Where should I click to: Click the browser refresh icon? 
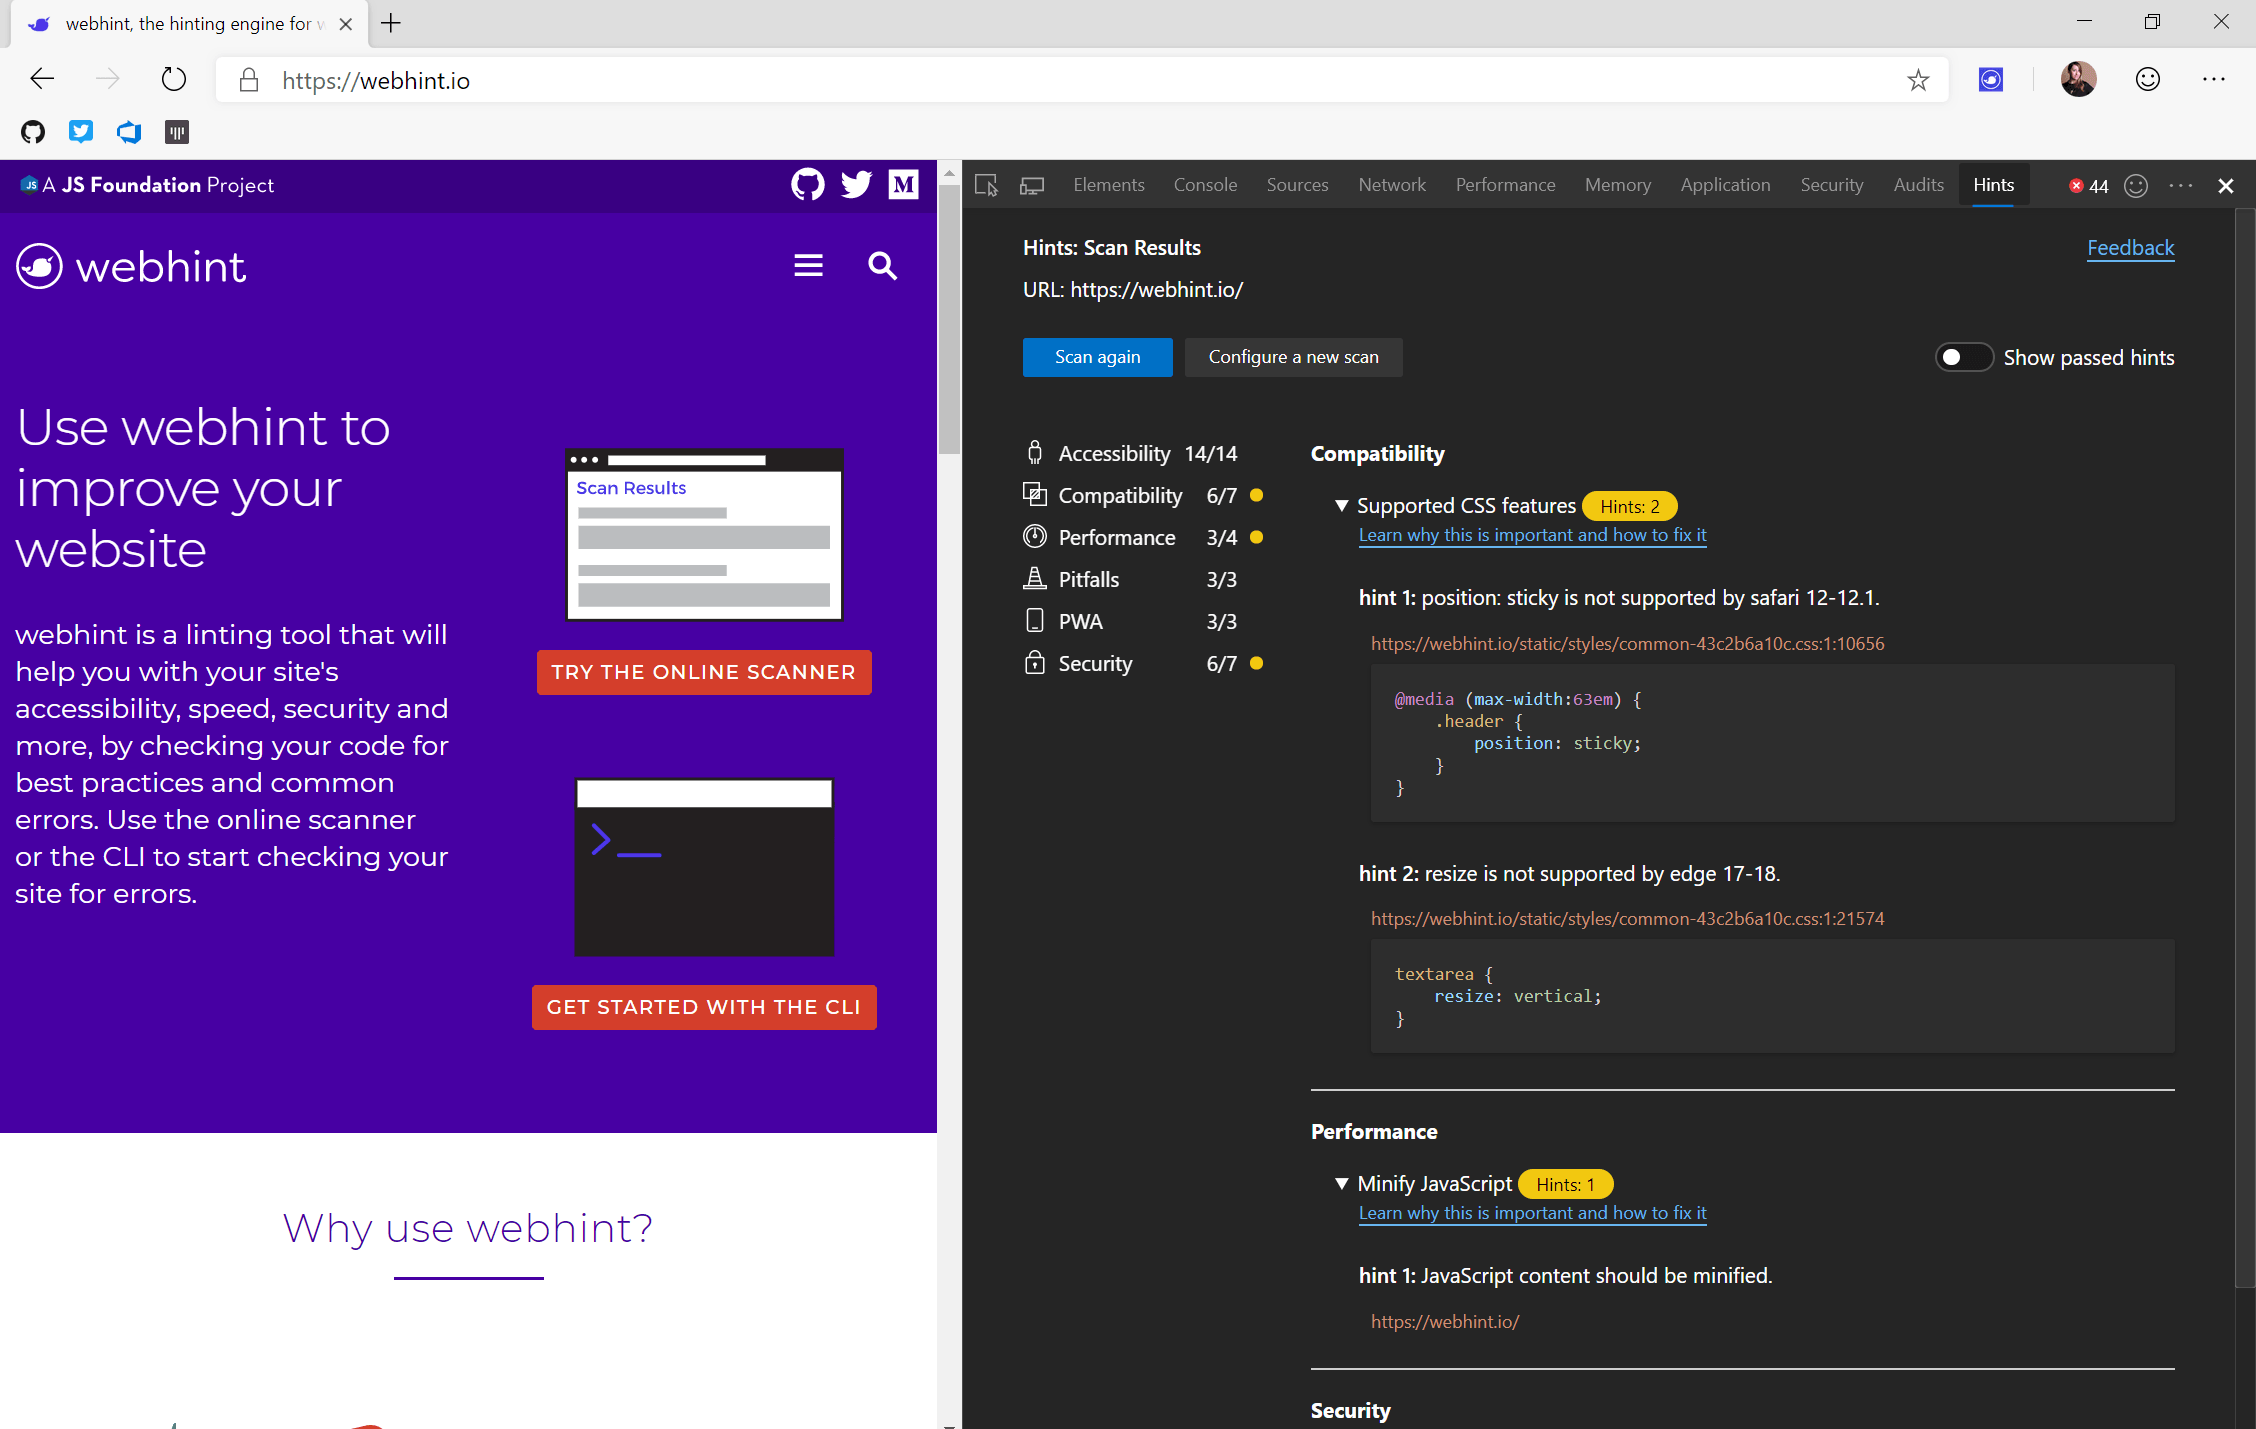pos(174,80)
